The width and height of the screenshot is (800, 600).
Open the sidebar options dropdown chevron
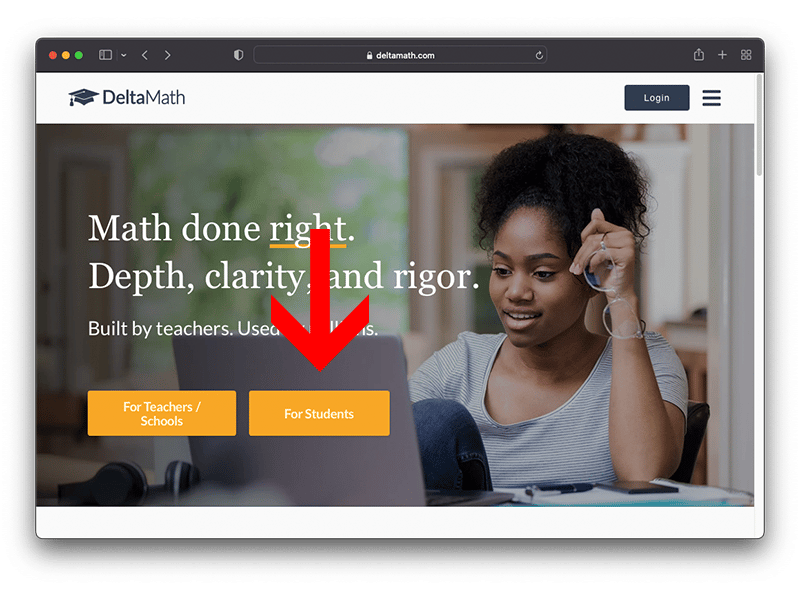123,55
